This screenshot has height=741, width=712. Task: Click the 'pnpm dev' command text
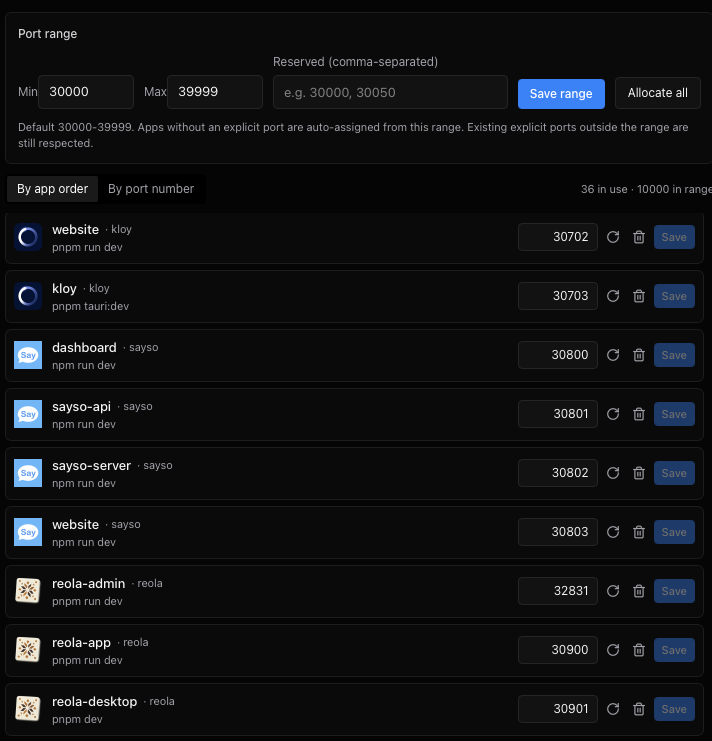pyautogui.click(x=77, y=719)
